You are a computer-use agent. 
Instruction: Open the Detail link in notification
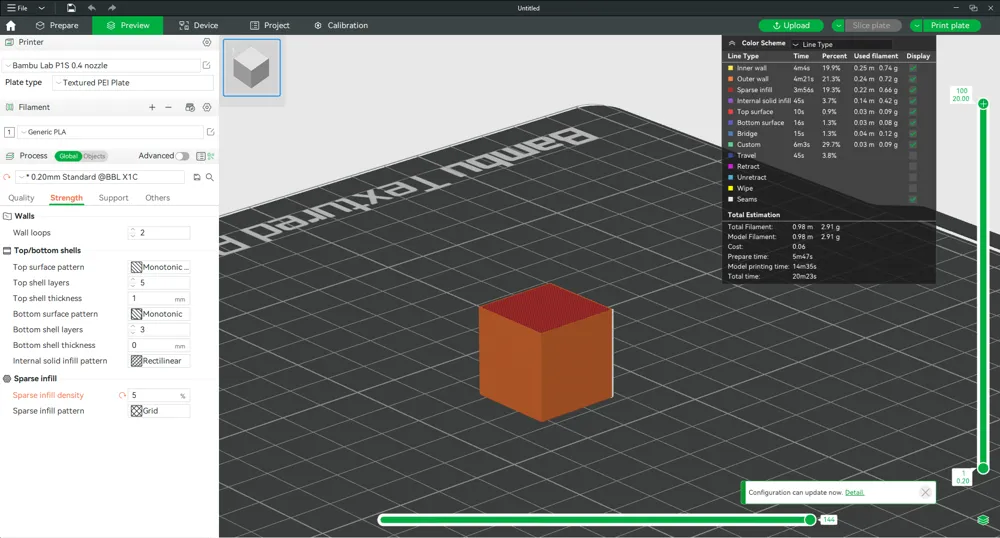click(x=854, y=493)
